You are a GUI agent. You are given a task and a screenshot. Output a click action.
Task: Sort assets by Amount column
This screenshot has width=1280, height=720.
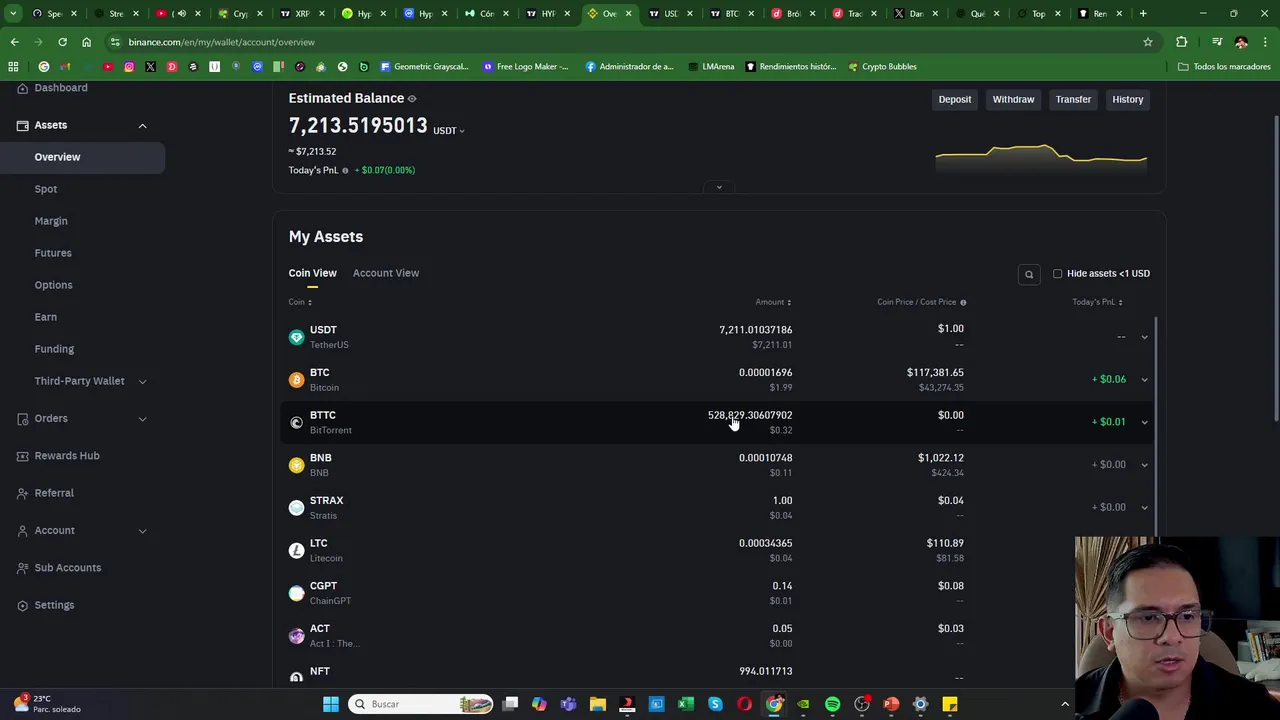pos(773,302)
